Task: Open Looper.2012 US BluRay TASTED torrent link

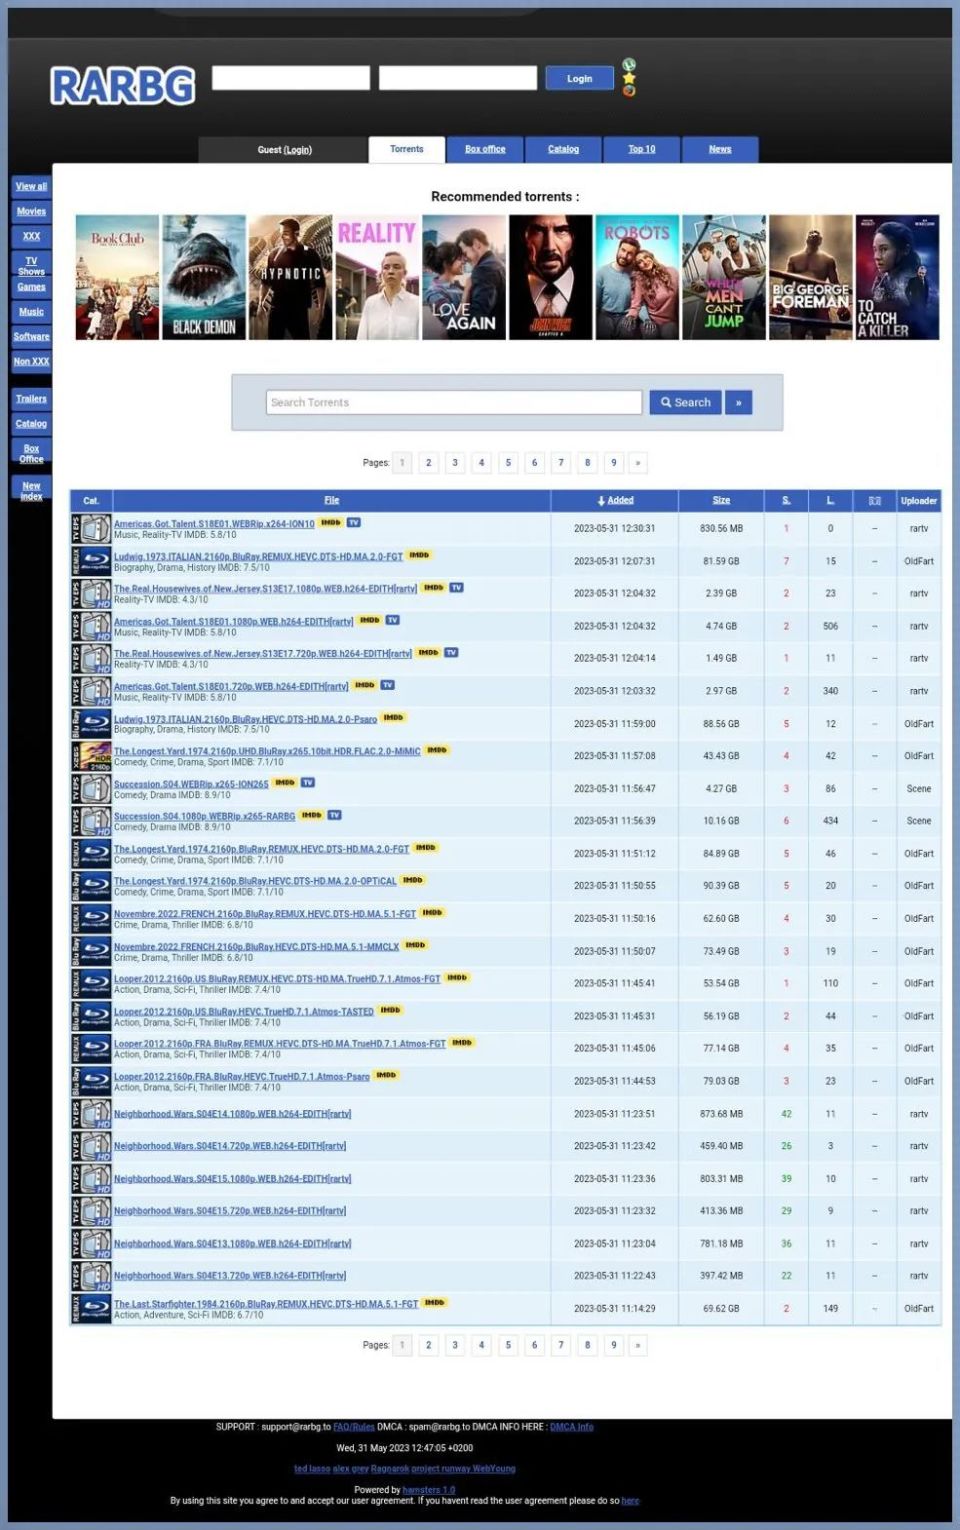Action: click(244, 1012)
